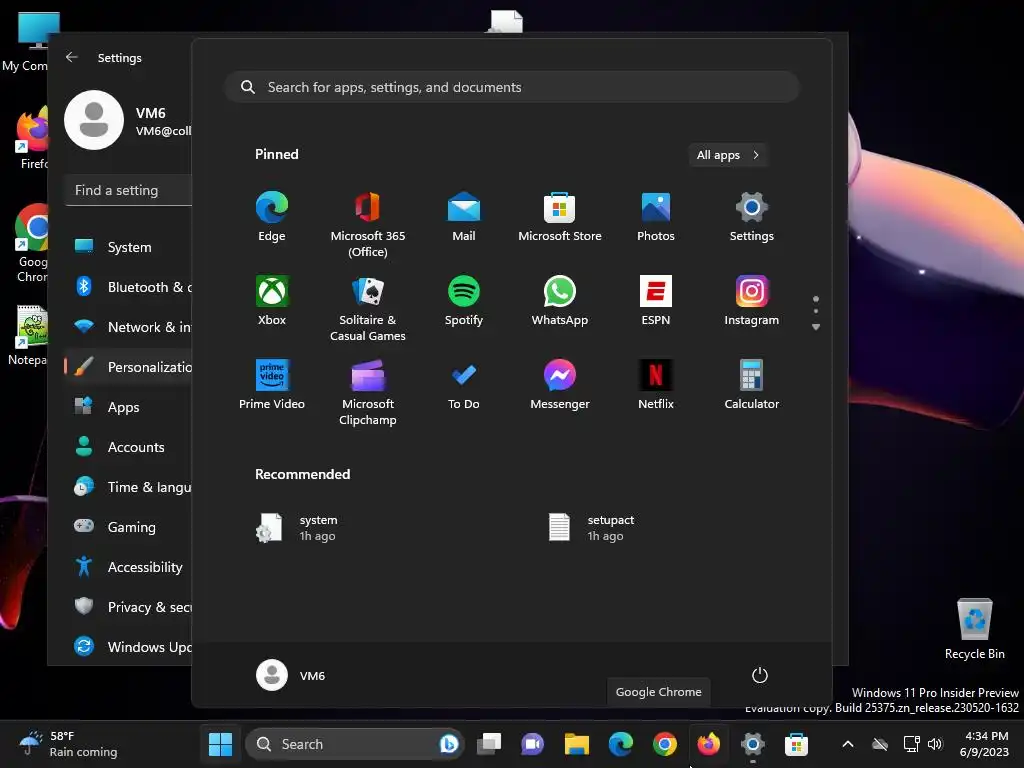The width and height of the screenshot is (1024, 768).
Task: Open Settings from the pinned apps
Action: 752,216
